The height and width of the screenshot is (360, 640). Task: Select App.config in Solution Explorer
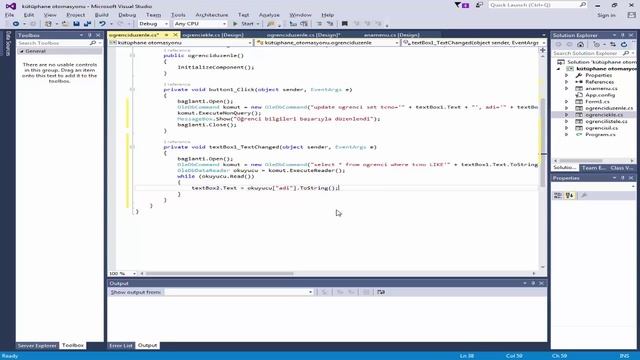point(600,95)
